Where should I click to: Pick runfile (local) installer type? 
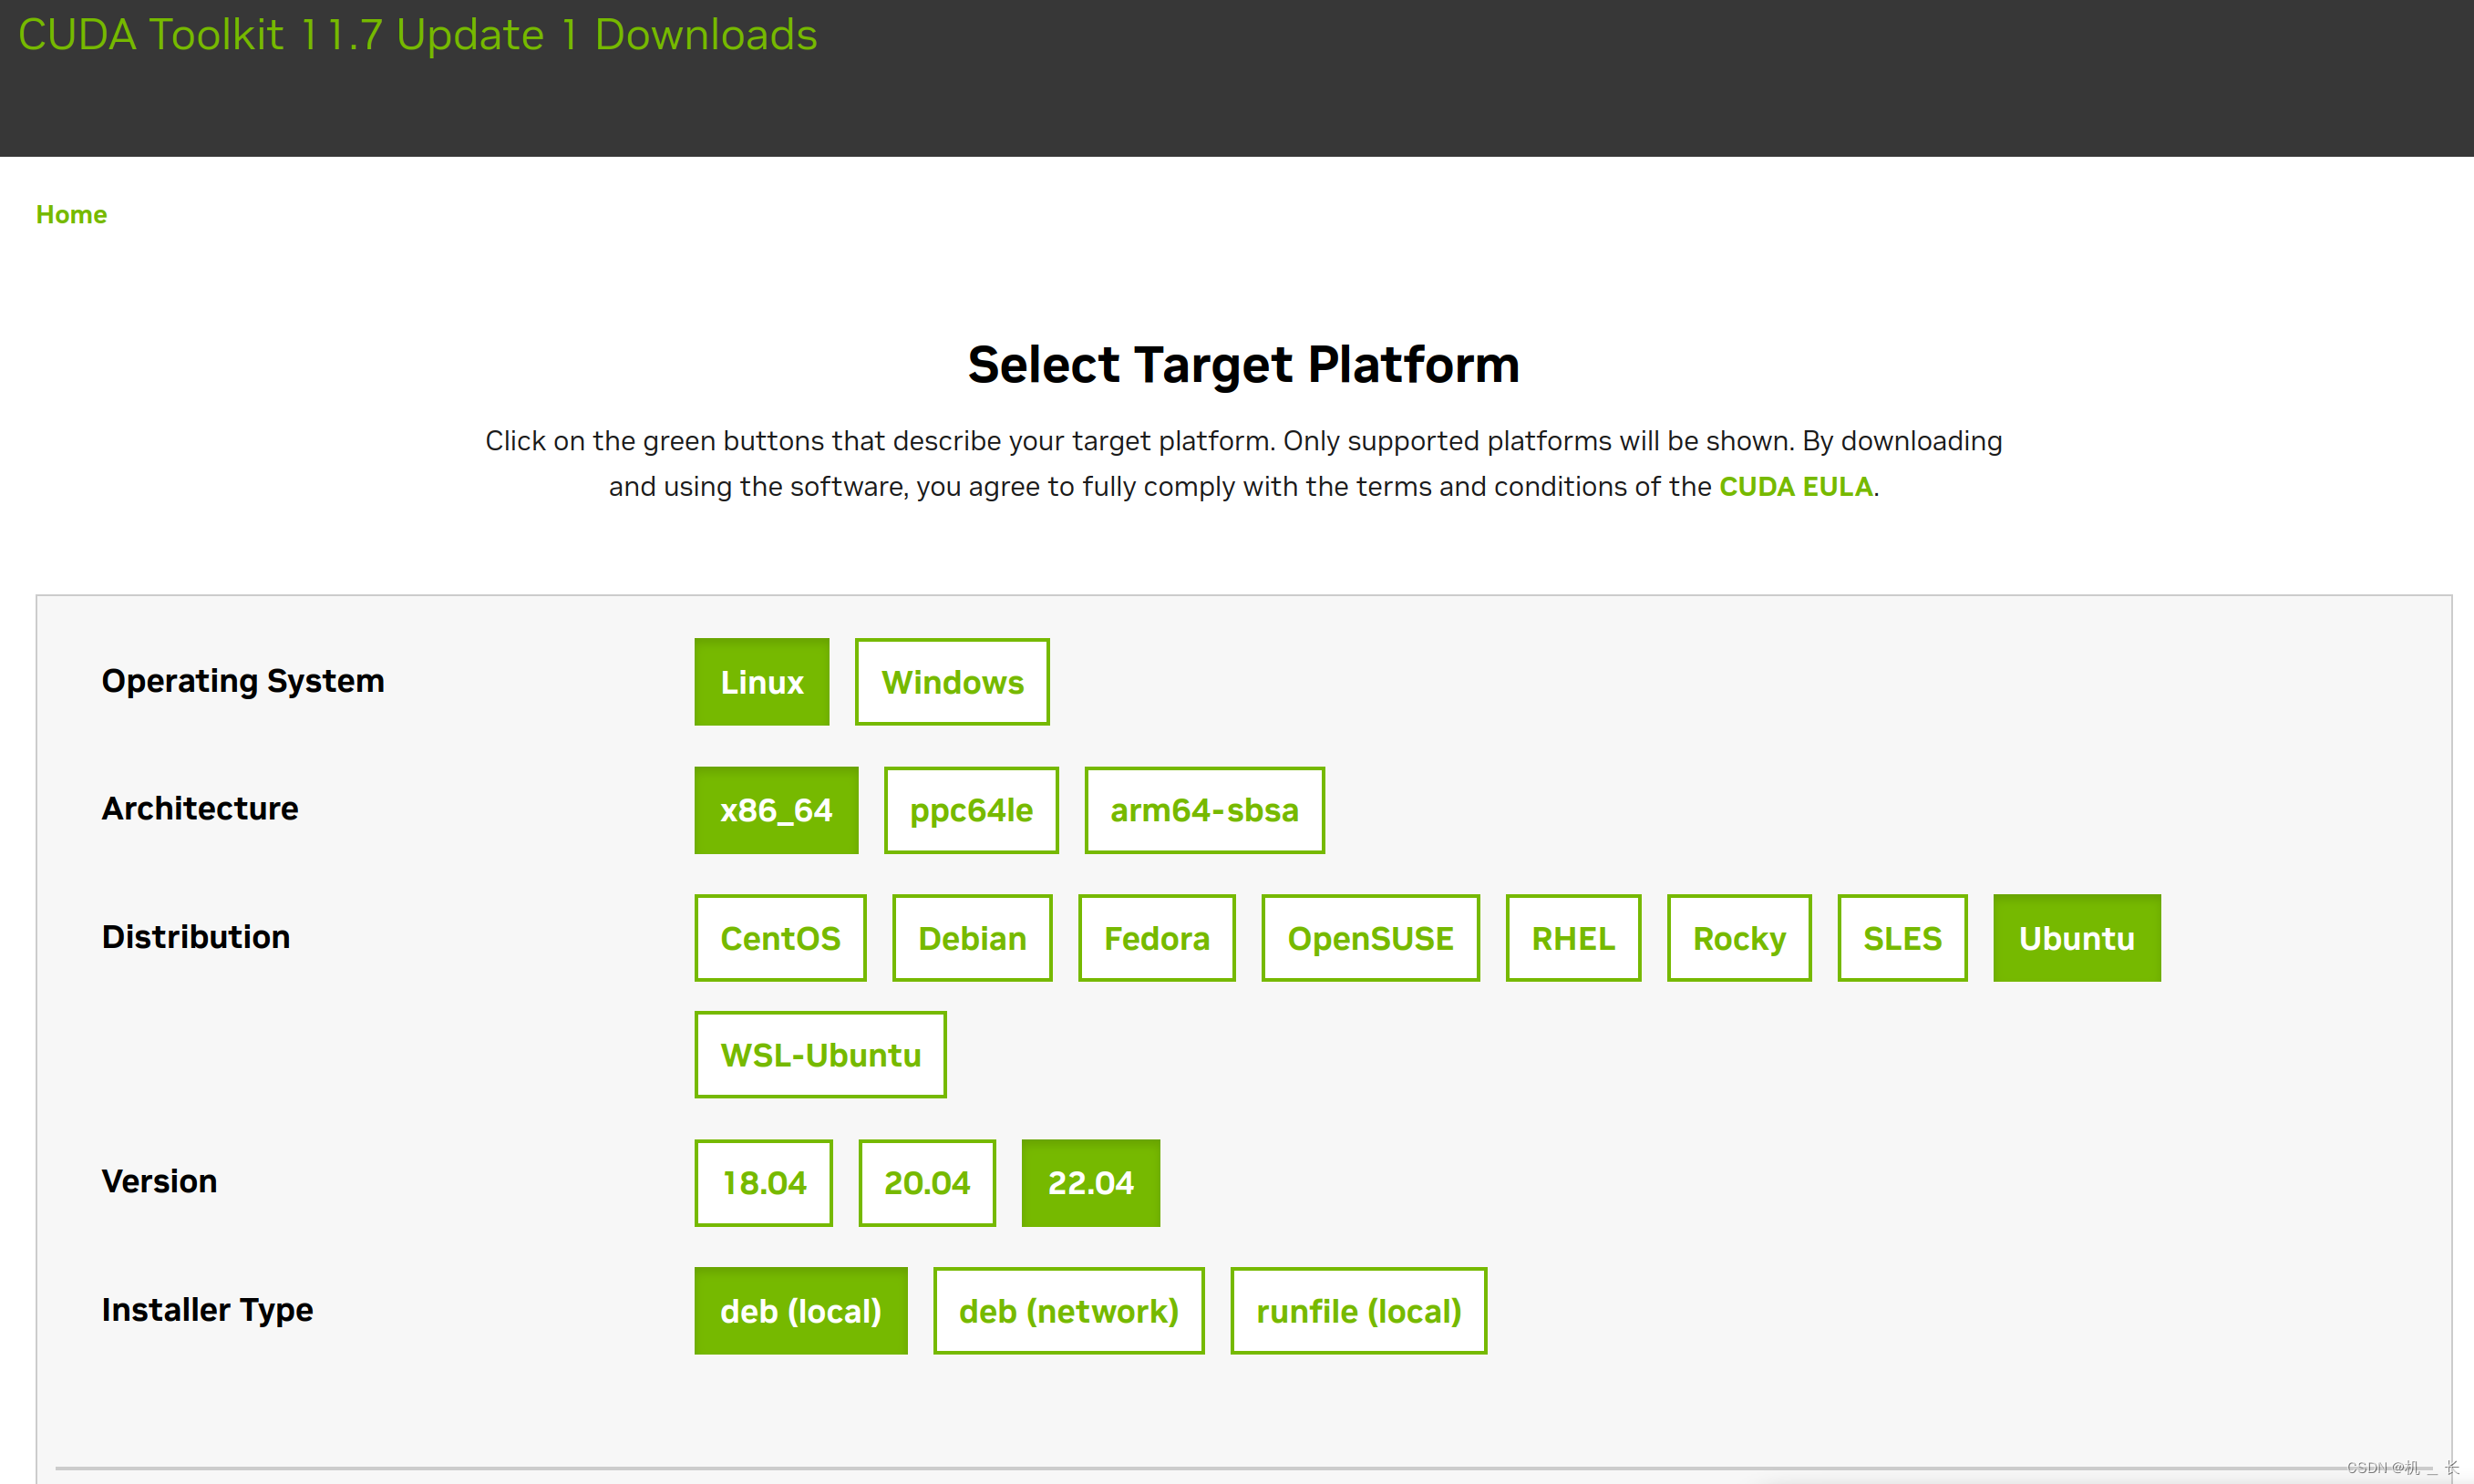pos(1359,1311)
